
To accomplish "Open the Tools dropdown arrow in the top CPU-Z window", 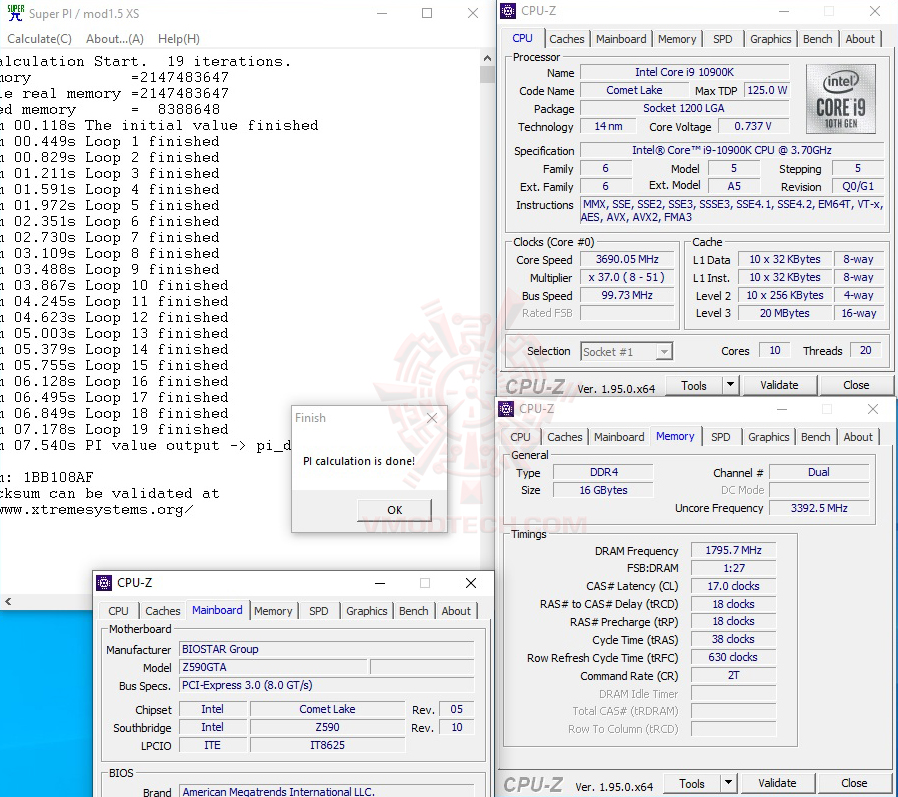I will (730, 385).
